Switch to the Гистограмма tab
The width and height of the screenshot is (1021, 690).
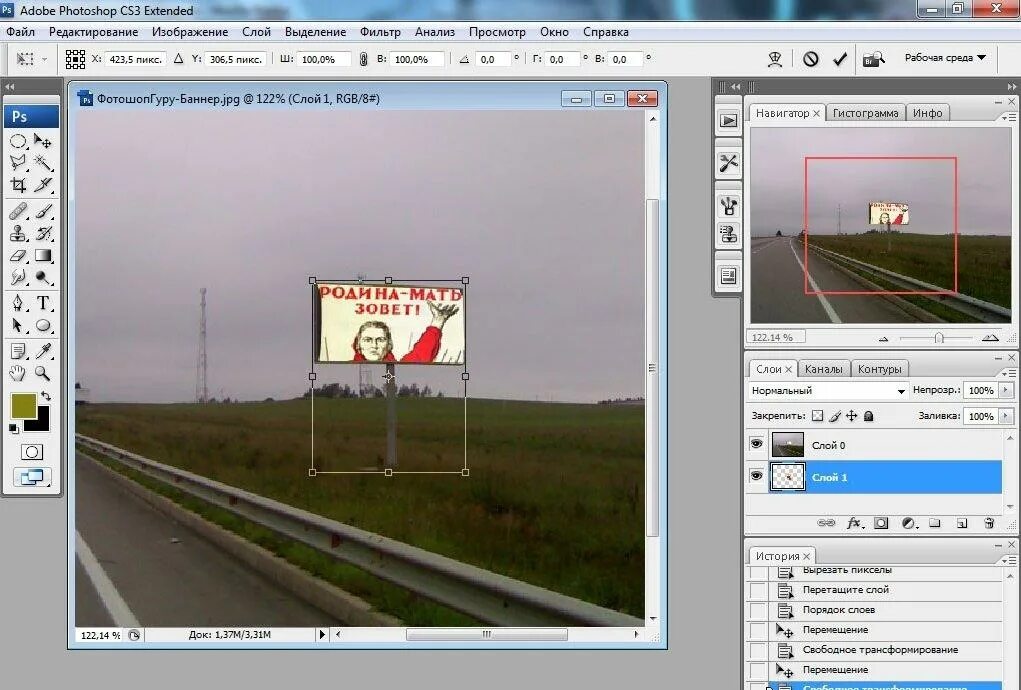point(865,113)
